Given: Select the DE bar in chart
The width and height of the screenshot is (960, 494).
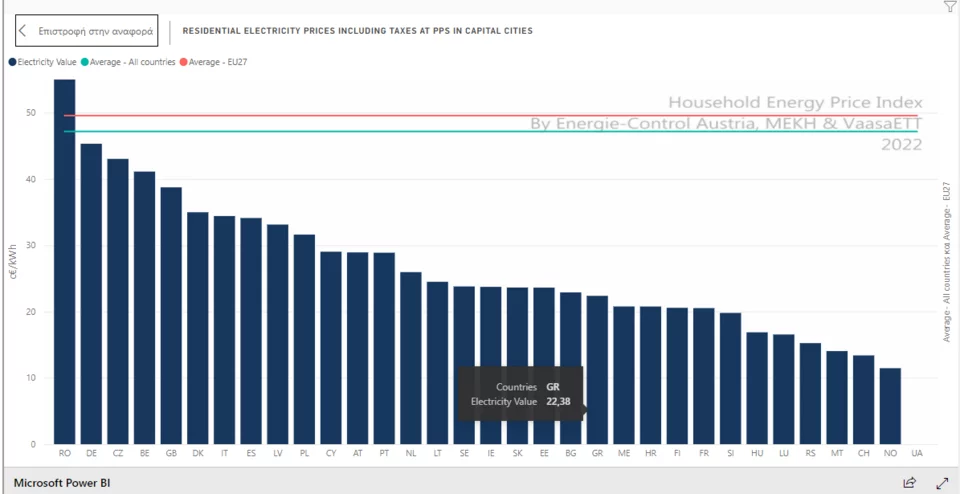Looking at the screenshot, I should pyautogui.click(x=91, y=294).
